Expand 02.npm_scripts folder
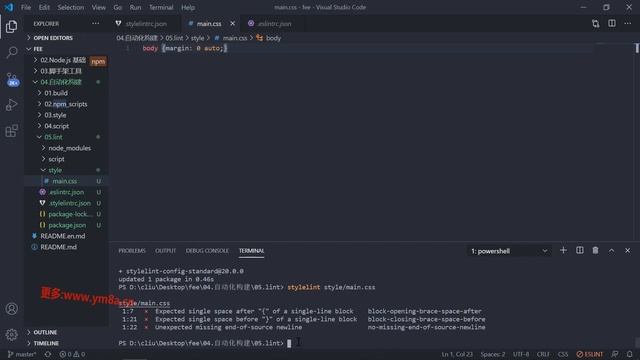 pyautogui.click(x=66, y=104)
